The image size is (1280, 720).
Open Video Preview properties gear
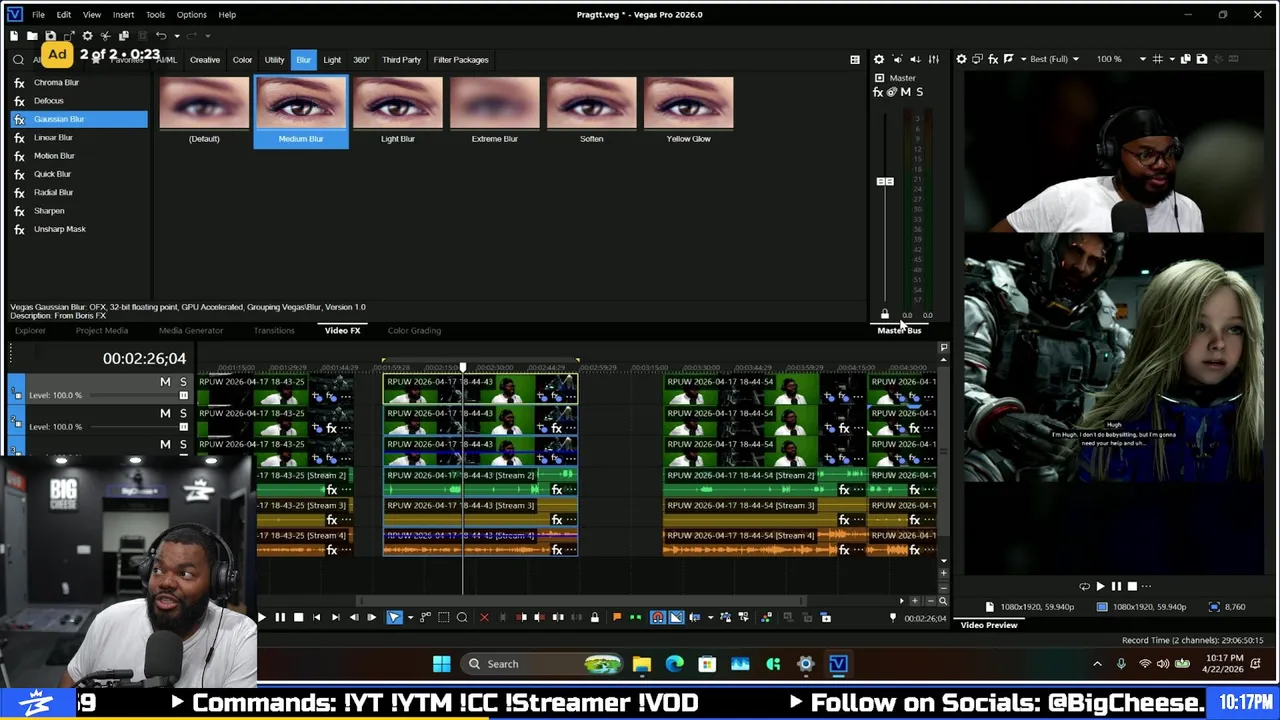pos(961,59)
